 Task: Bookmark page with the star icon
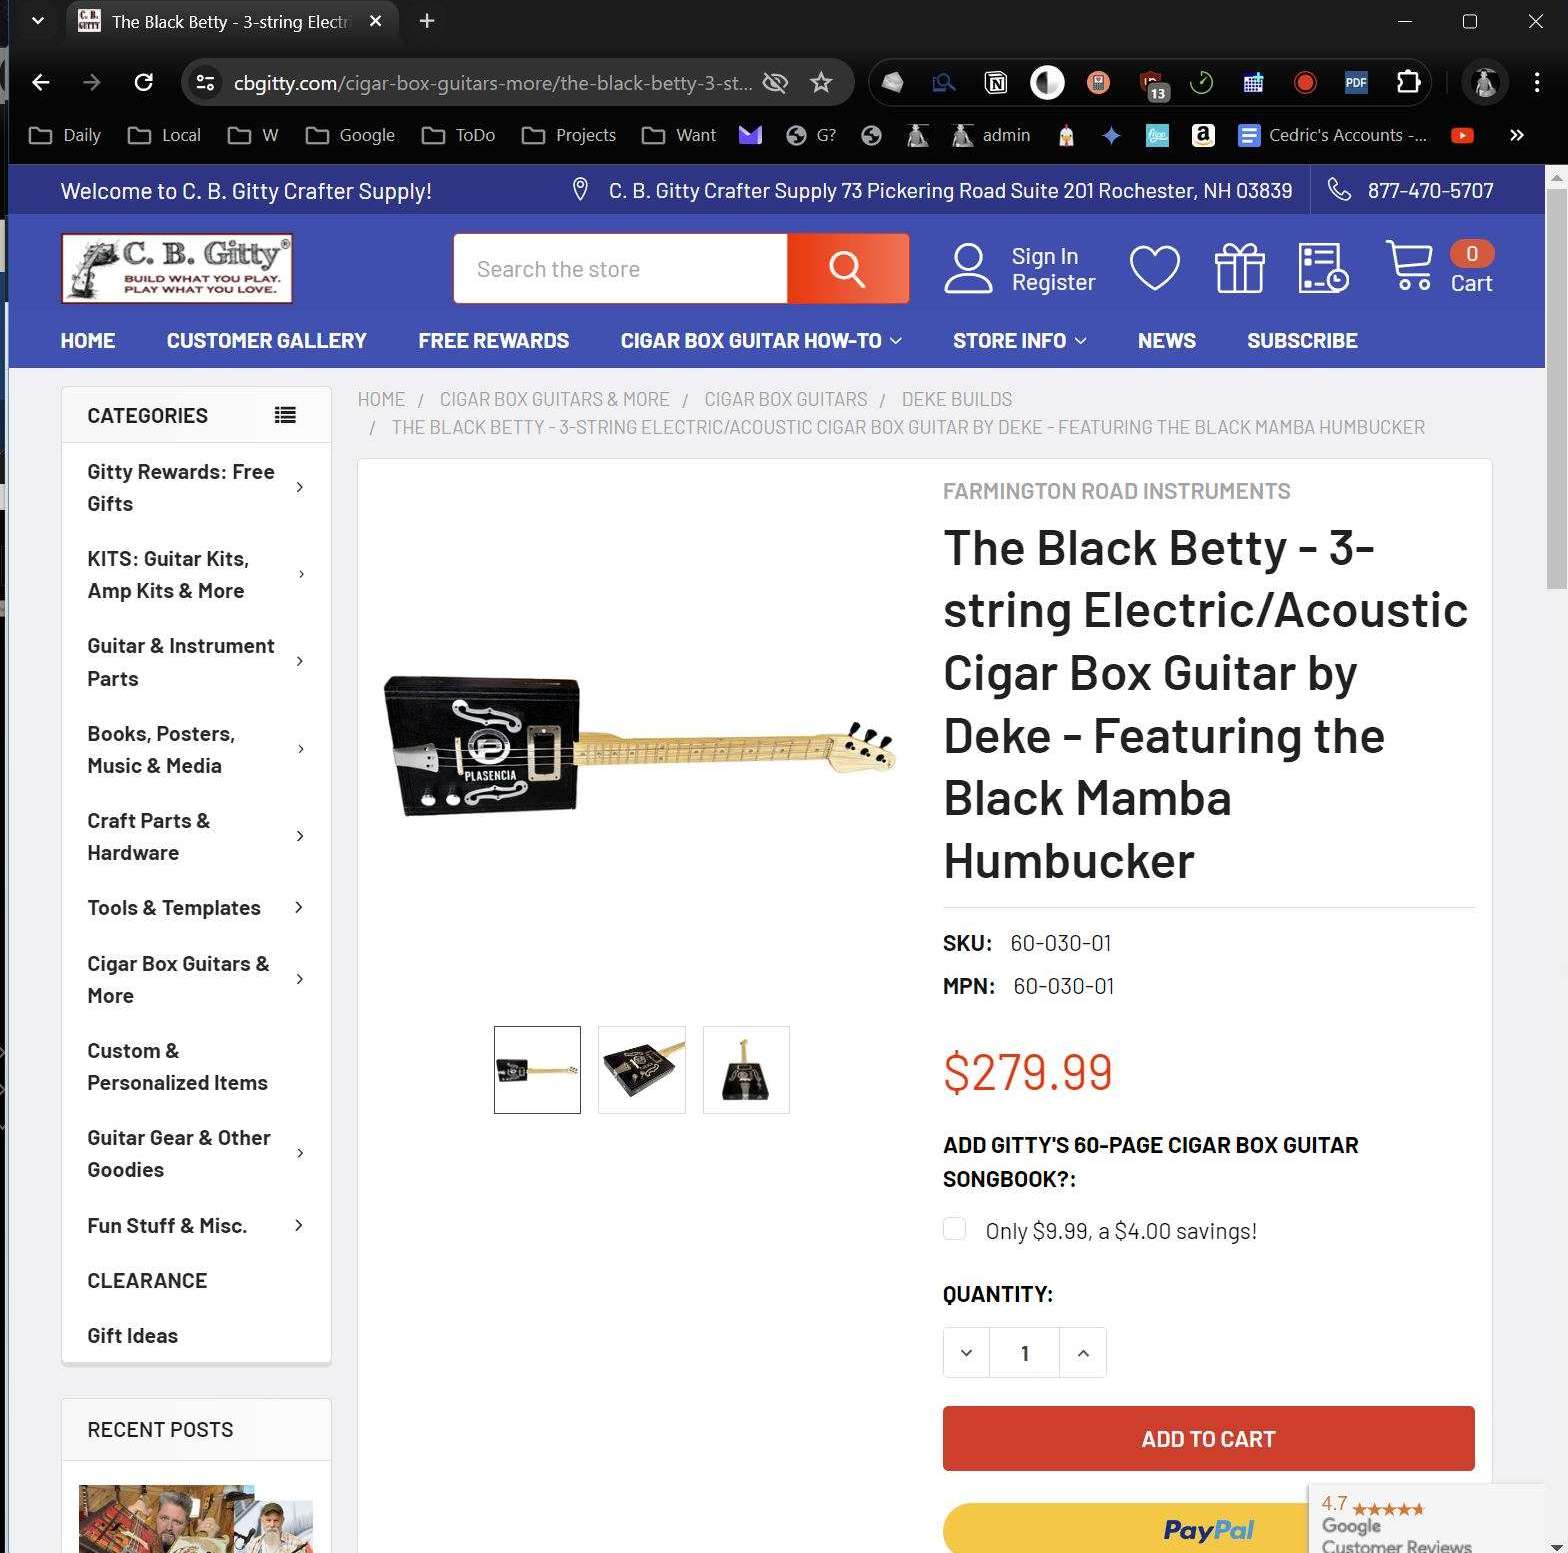[821, 82]
